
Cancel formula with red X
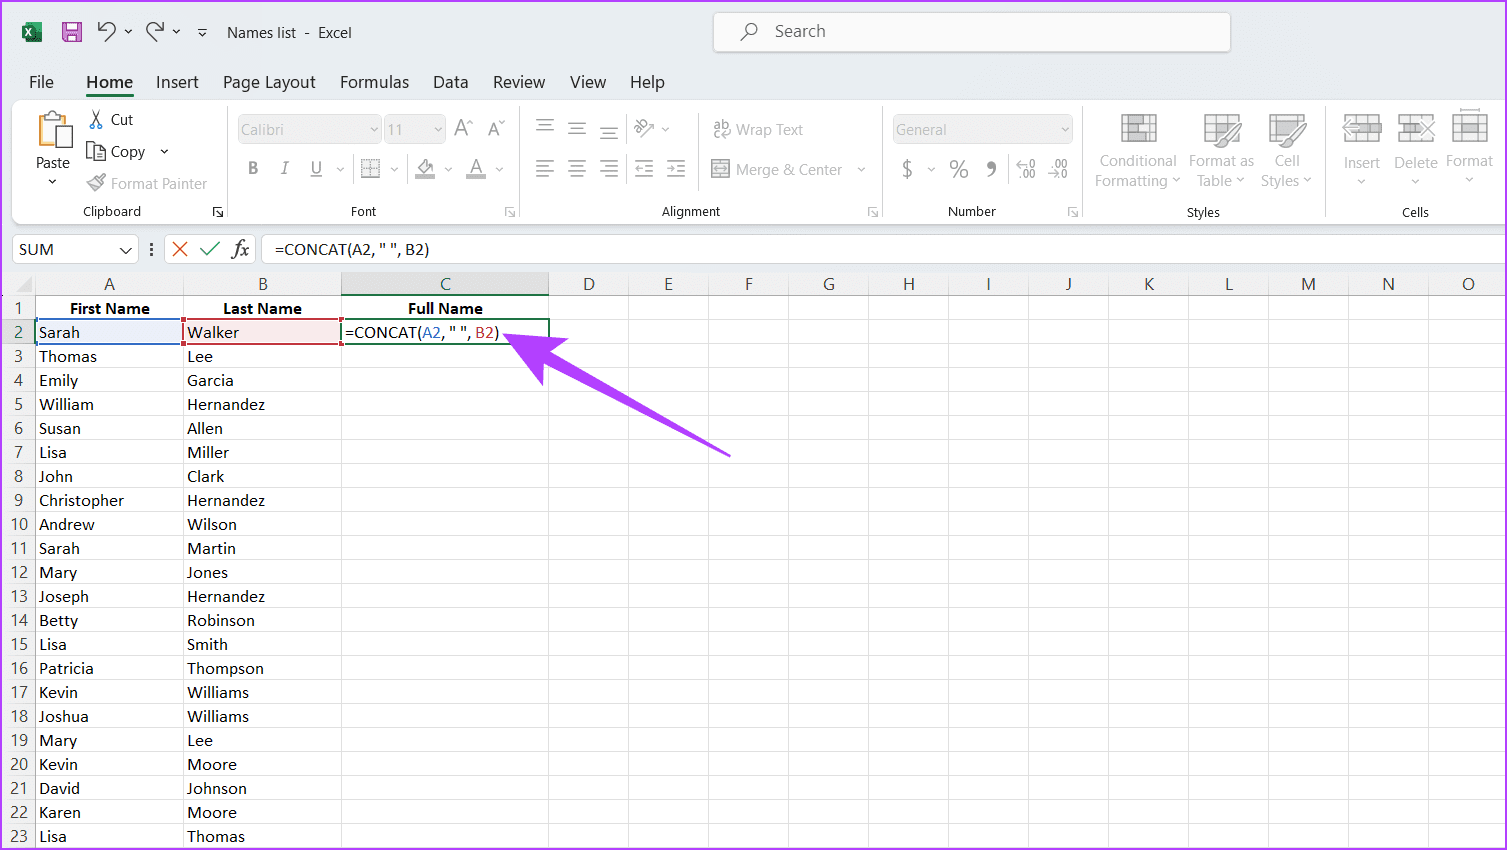click(x=180, y=249)
